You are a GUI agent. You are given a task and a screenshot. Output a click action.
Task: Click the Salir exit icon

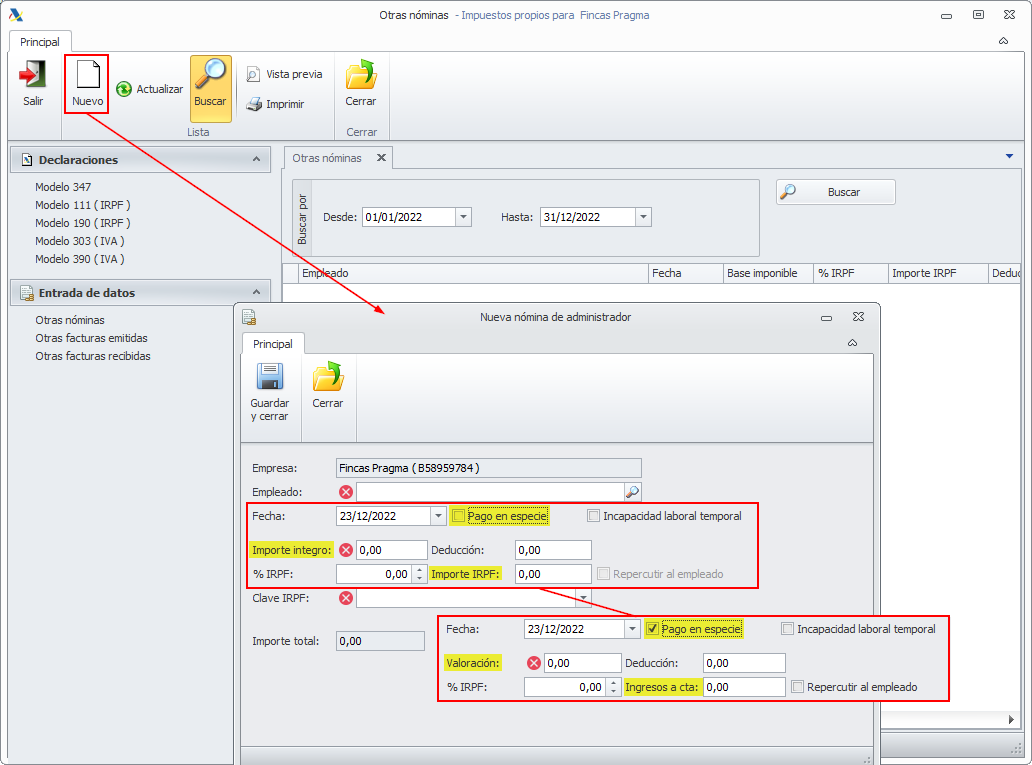33,76
